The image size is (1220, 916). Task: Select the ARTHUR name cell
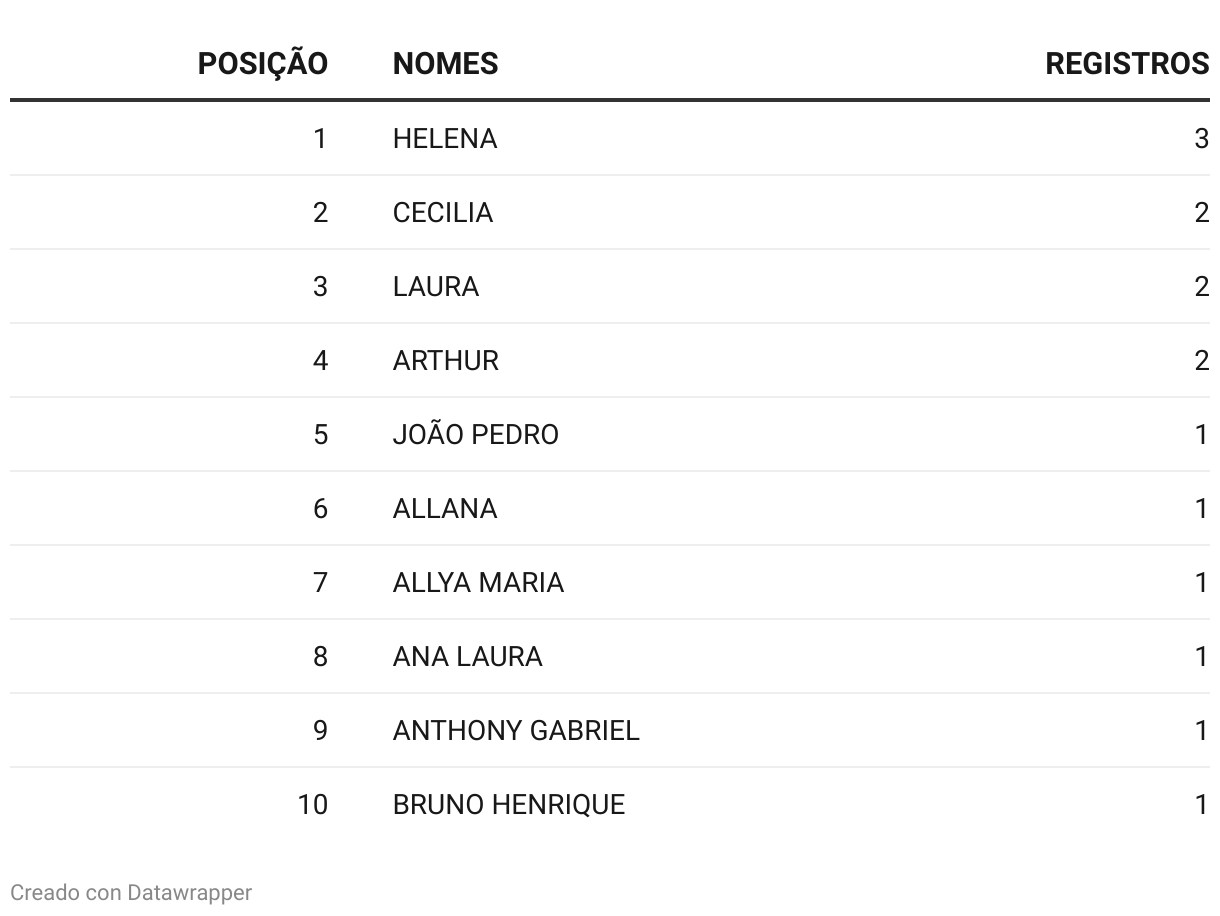click(x=446, y=361)
